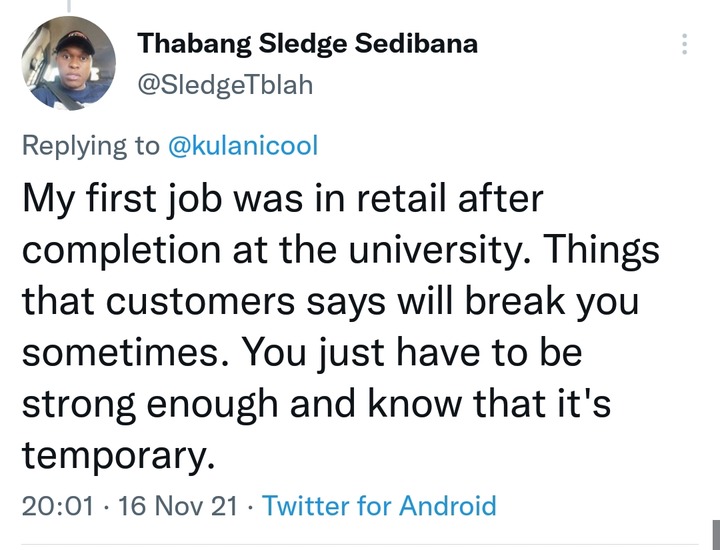Select the word 'Android' in the source label
The width and height of the screenshot is (720, 550).
pos(448,505)
